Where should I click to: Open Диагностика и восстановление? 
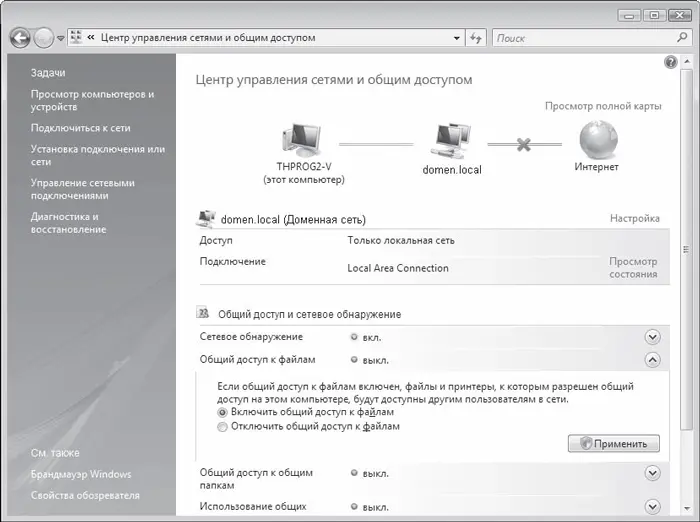pos(68,223)
